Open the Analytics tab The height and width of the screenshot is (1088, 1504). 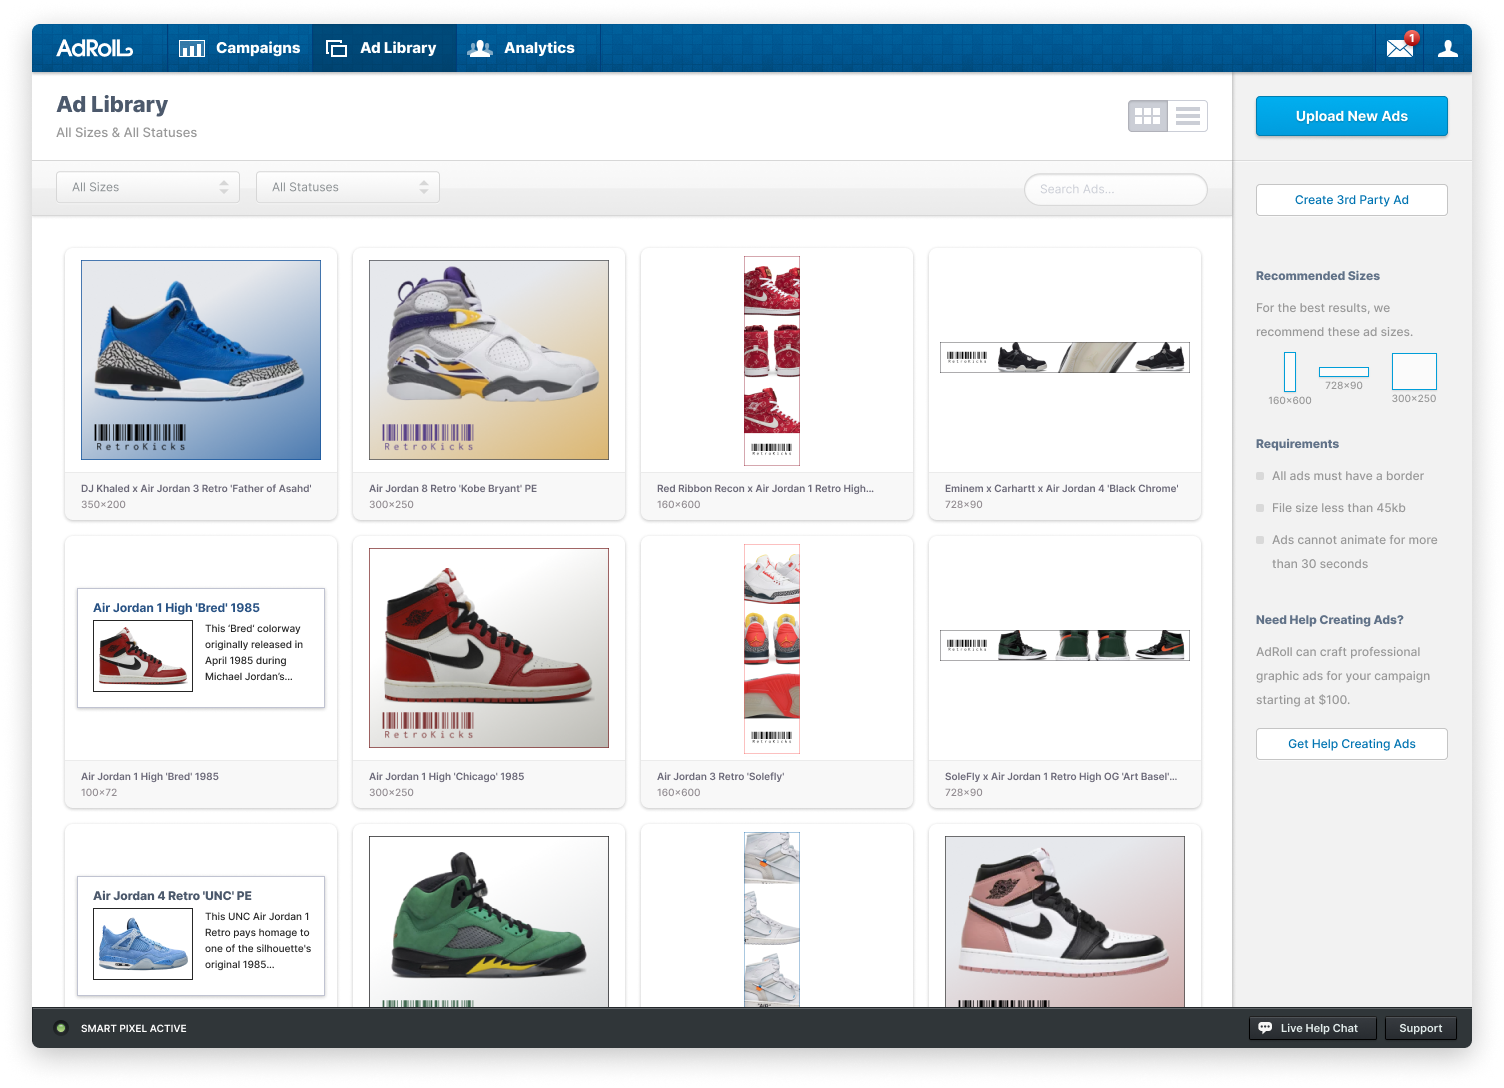[x=522, y=48]
